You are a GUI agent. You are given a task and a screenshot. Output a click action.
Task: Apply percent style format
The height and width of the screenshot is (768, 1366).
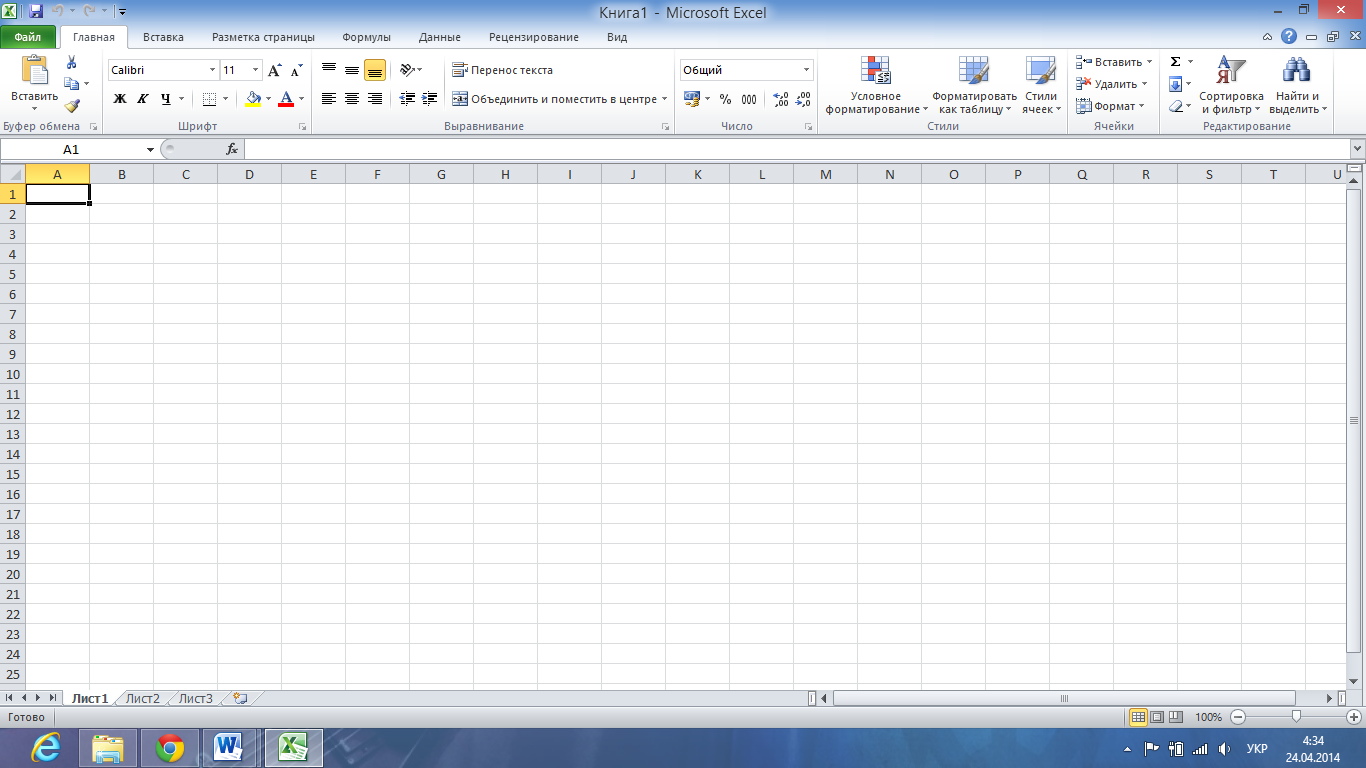[725, 99]
